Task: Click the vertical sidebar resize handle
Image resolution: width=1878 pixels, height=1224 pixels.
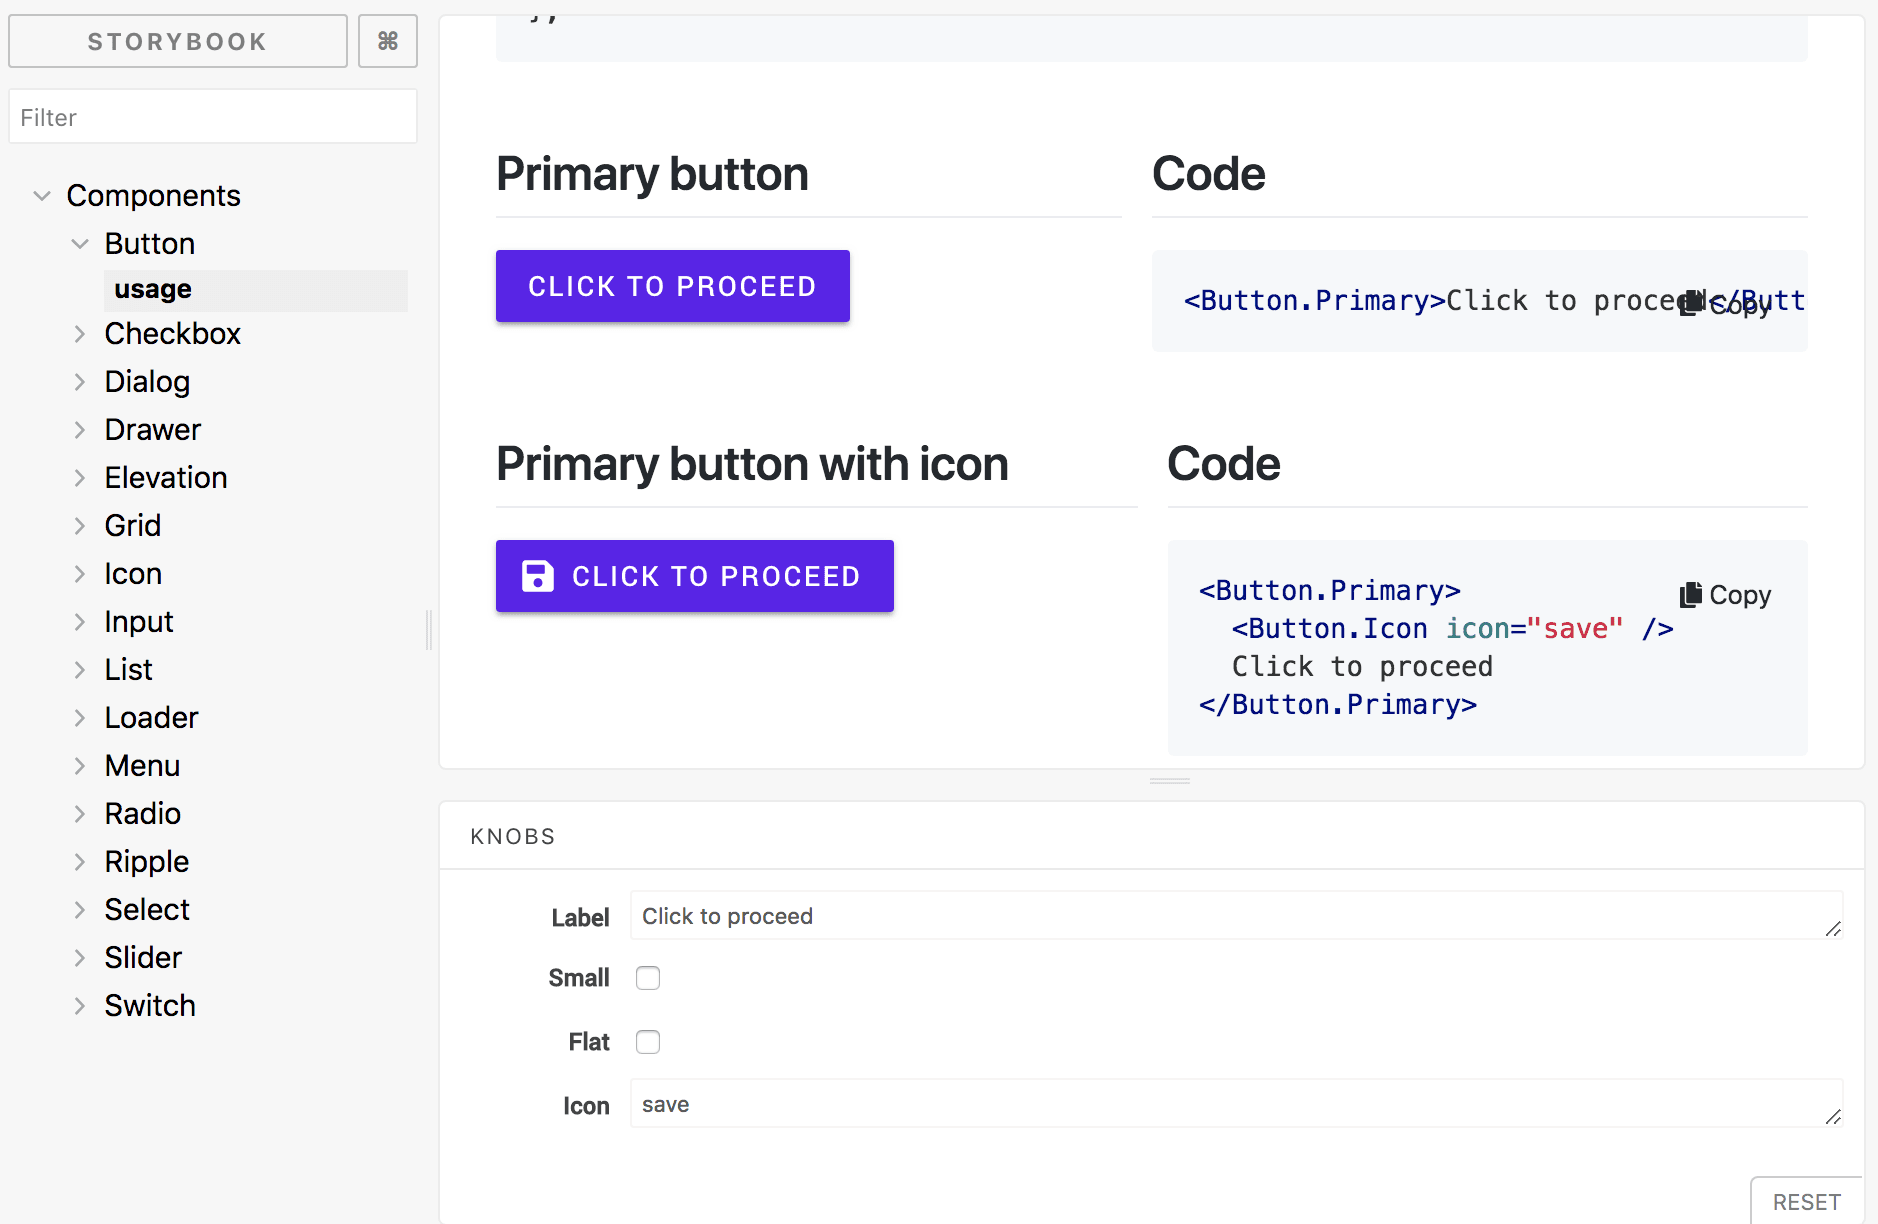Action: (429, 630)
